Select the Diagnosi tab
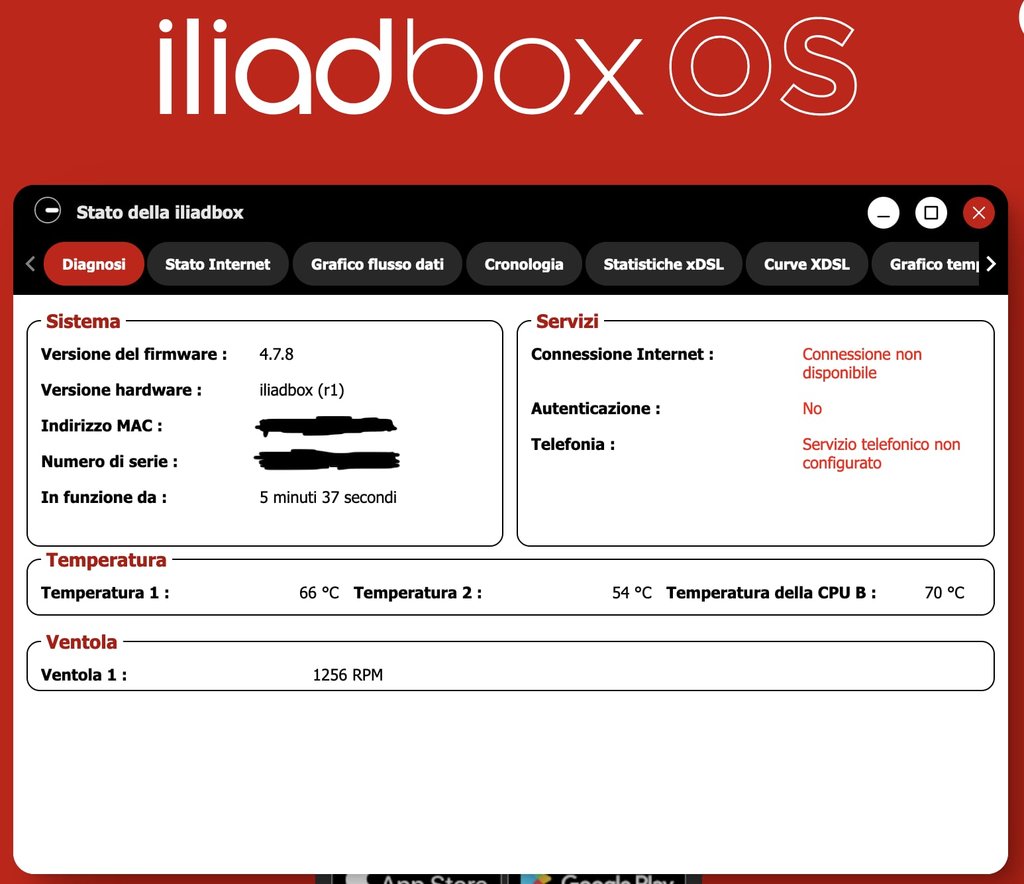This screenshot has width=1024, height=884. click(x=94, y=264)
